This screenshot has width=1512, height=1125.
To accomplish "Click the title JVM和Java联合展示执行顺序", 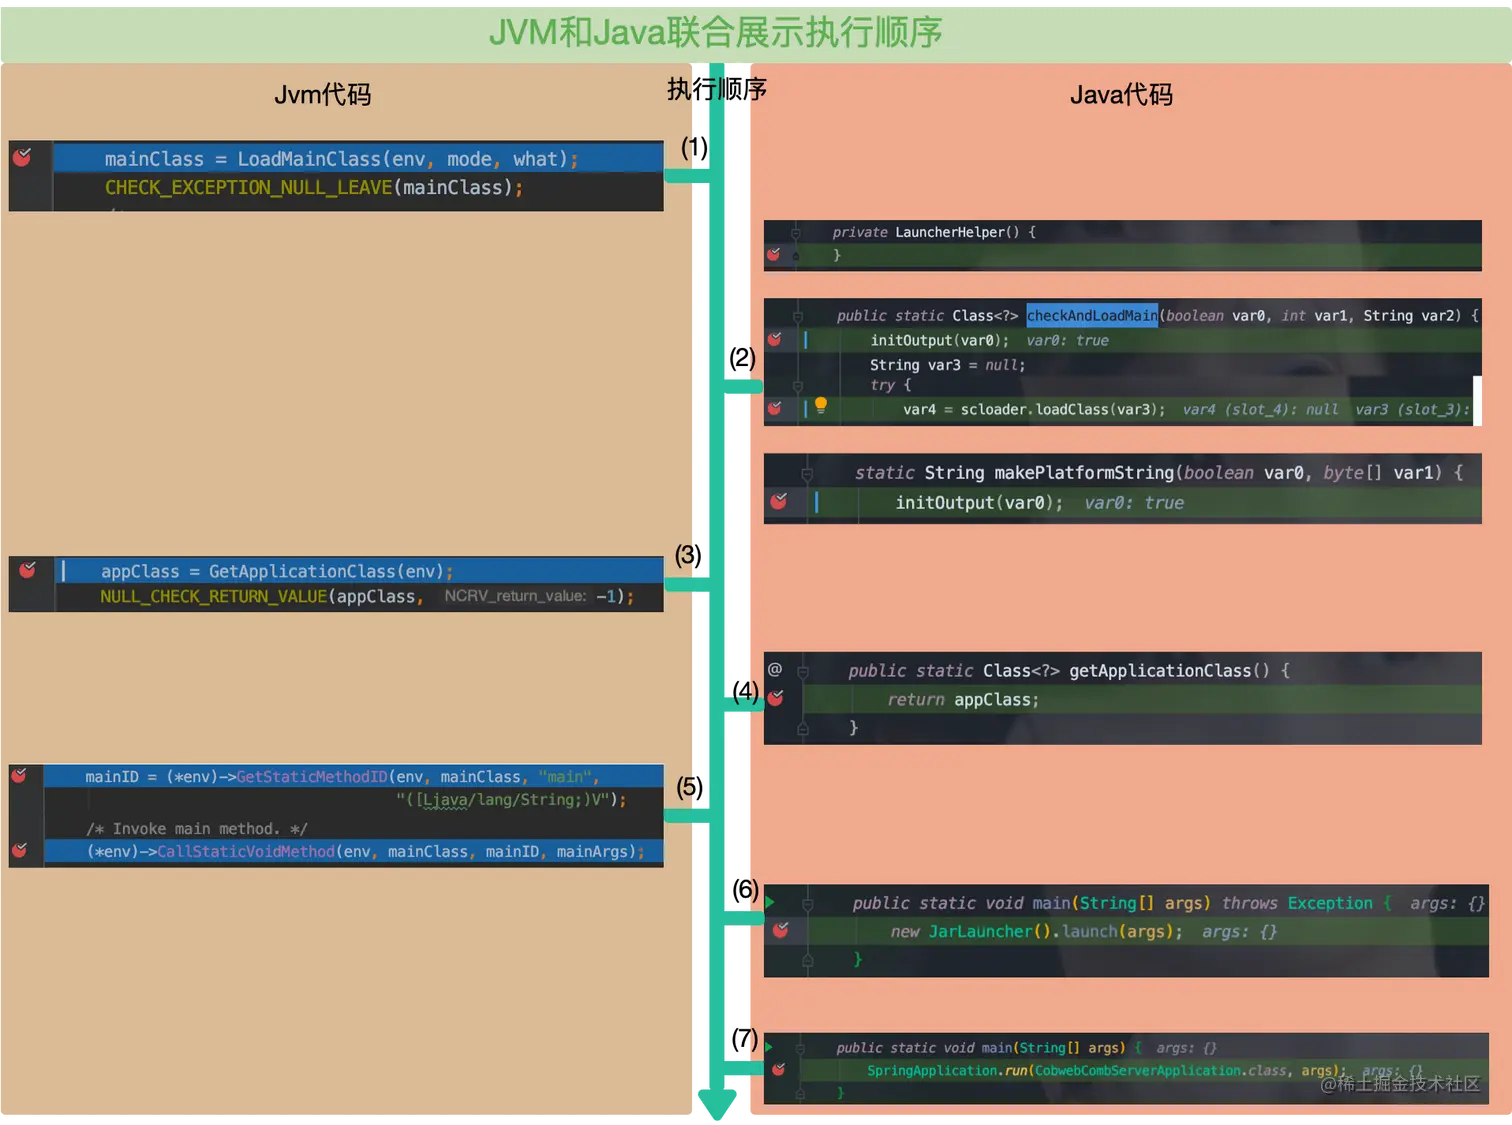I will pyautogui.click(x=715, y=32).
